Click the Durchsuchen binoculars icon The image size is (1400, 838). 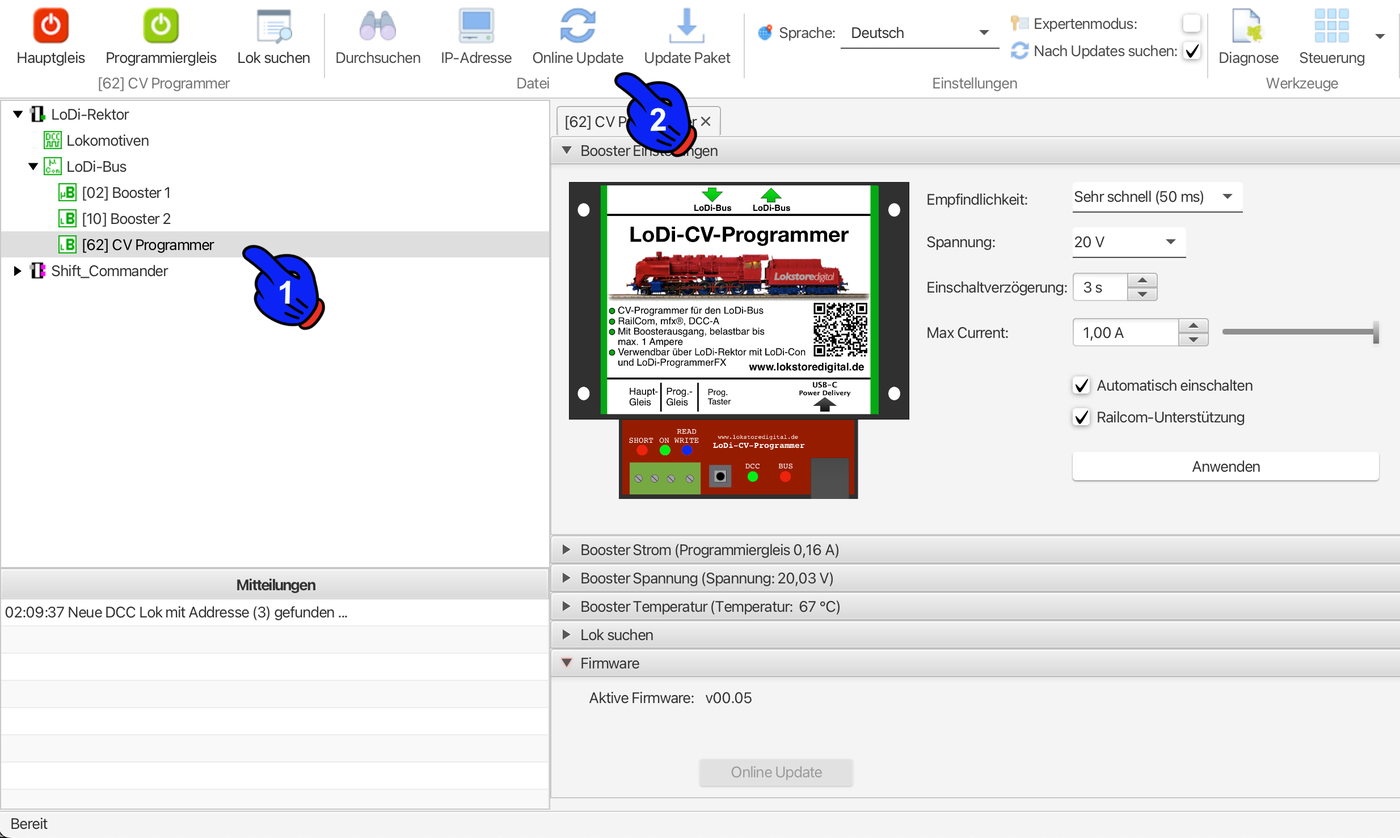(378, 25)
